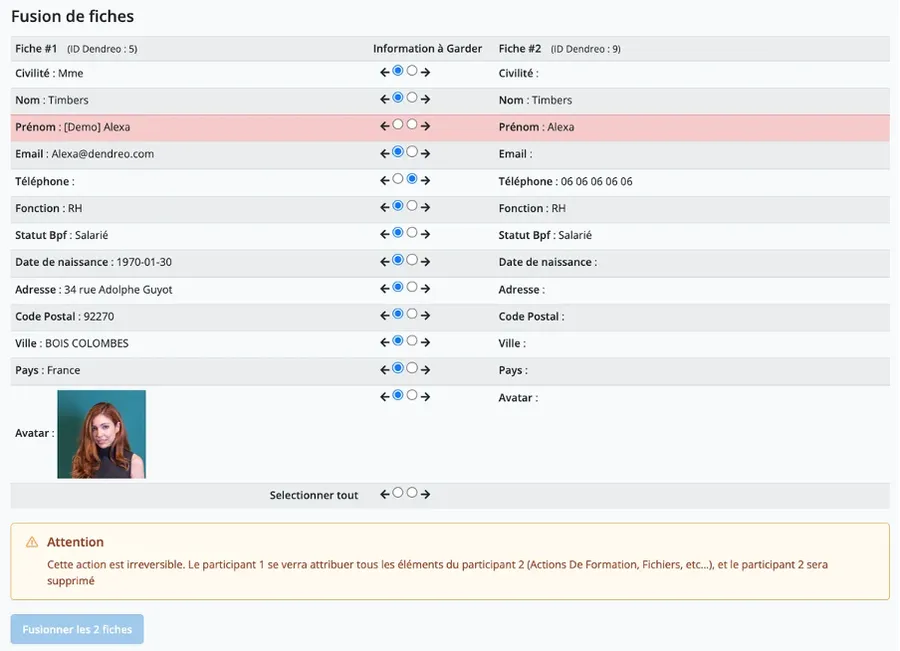This screenshot has width=900, height=651.
Task: Click the left arrow in the Téléphone row
Action: point(385,180)
